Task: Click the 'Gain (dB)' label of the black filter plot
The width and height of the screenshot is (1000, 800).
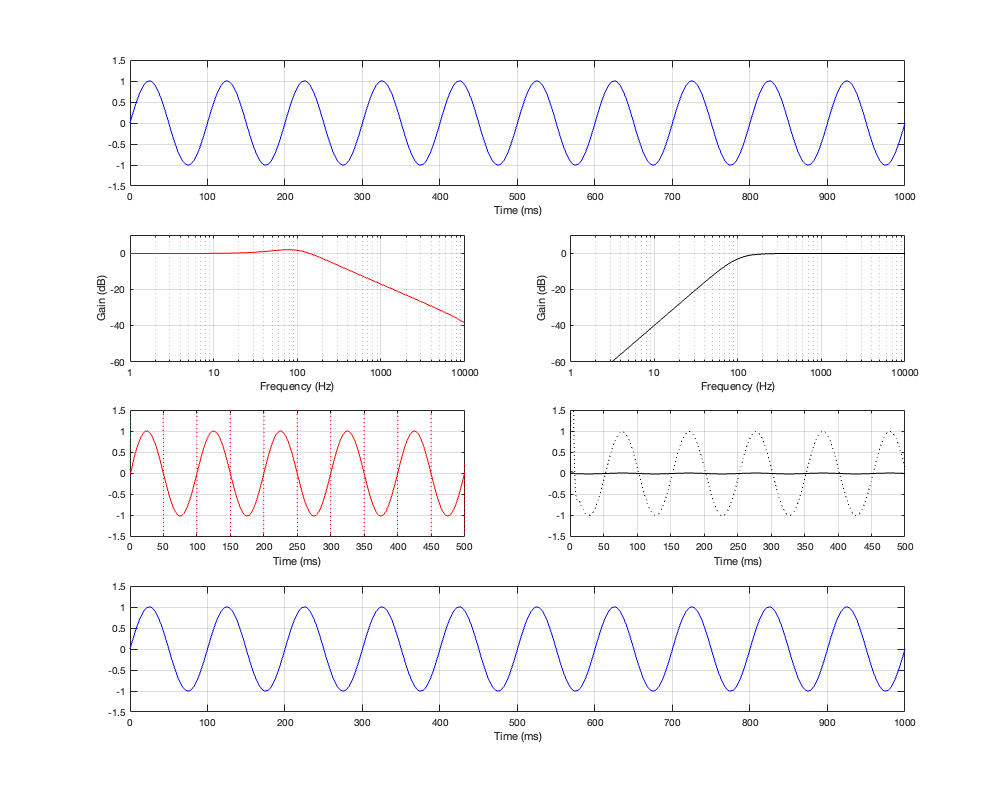Action: pyautogui.click(x=541, y=299)
